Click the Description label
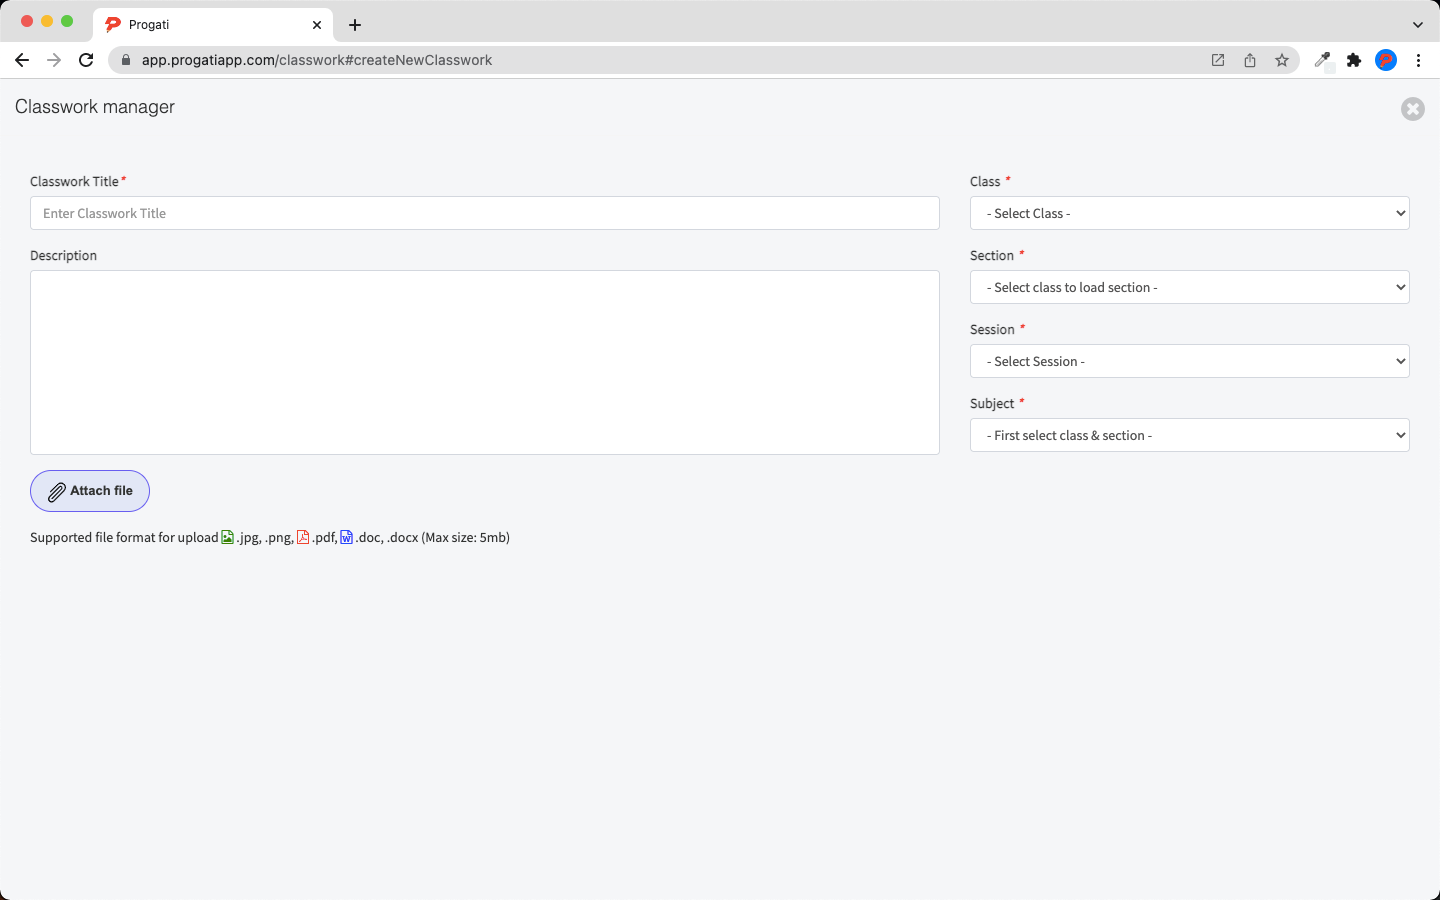The image size is (1440, 900). [x=63, y=255]
